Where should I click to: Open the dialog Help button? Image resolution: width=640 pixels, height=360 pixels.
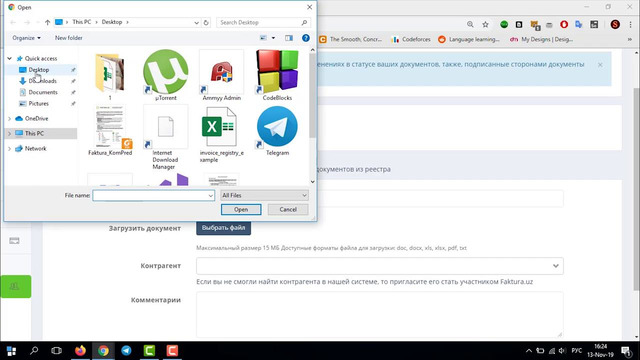tap(306, 38)
